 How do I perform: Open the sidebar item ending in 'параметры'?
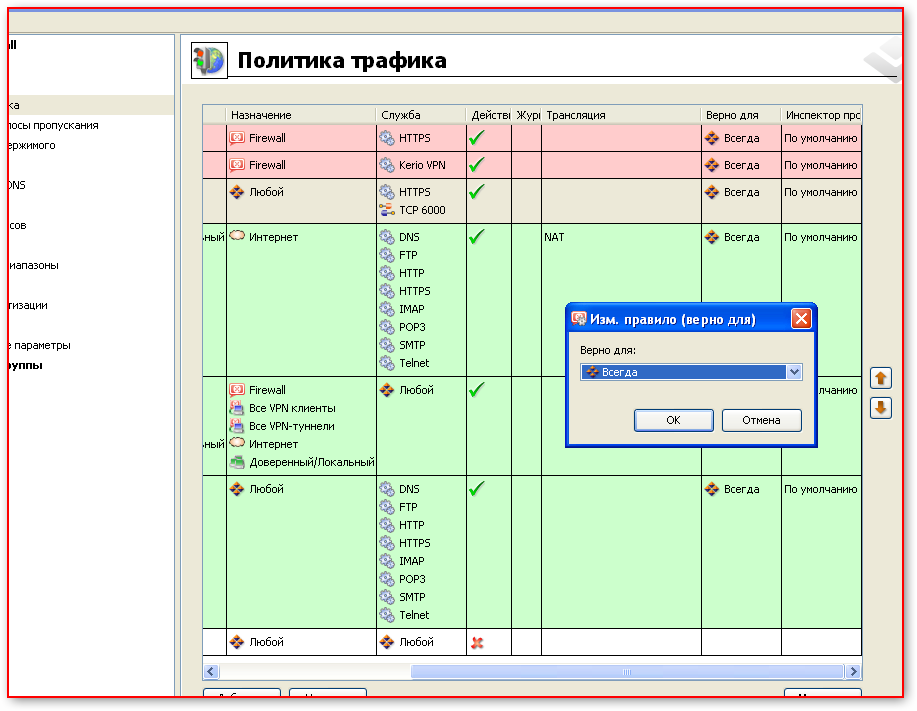(x=40, y=345)
